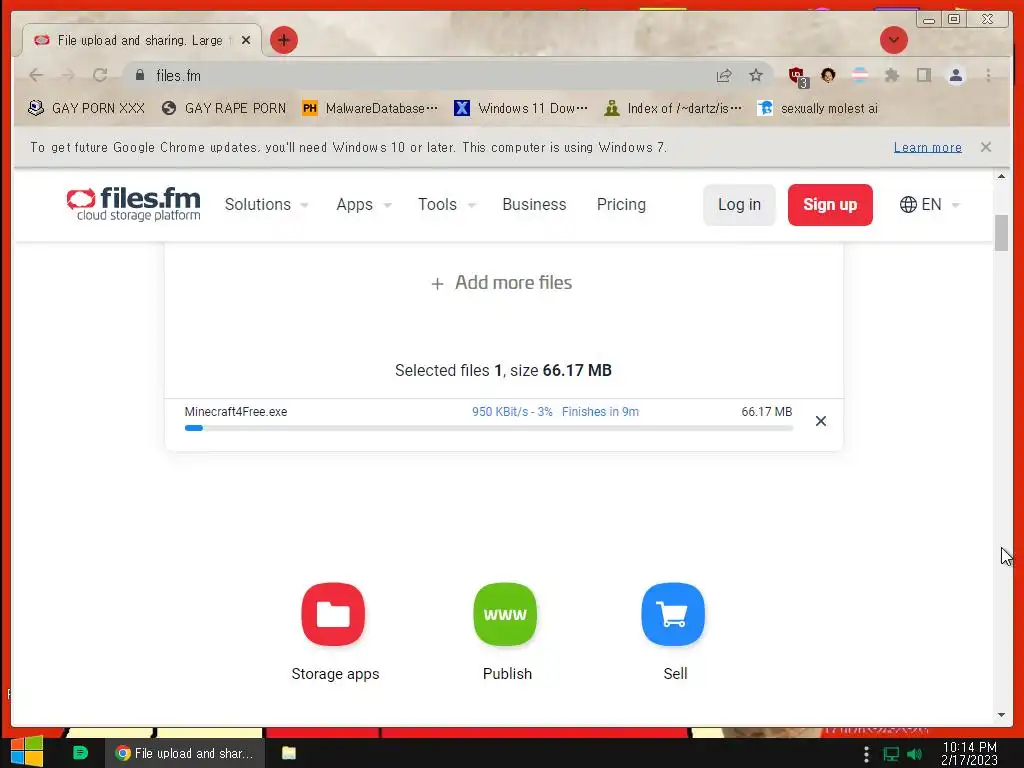Open the Windows Start button
1024x768 pixels.
[27, 752]
